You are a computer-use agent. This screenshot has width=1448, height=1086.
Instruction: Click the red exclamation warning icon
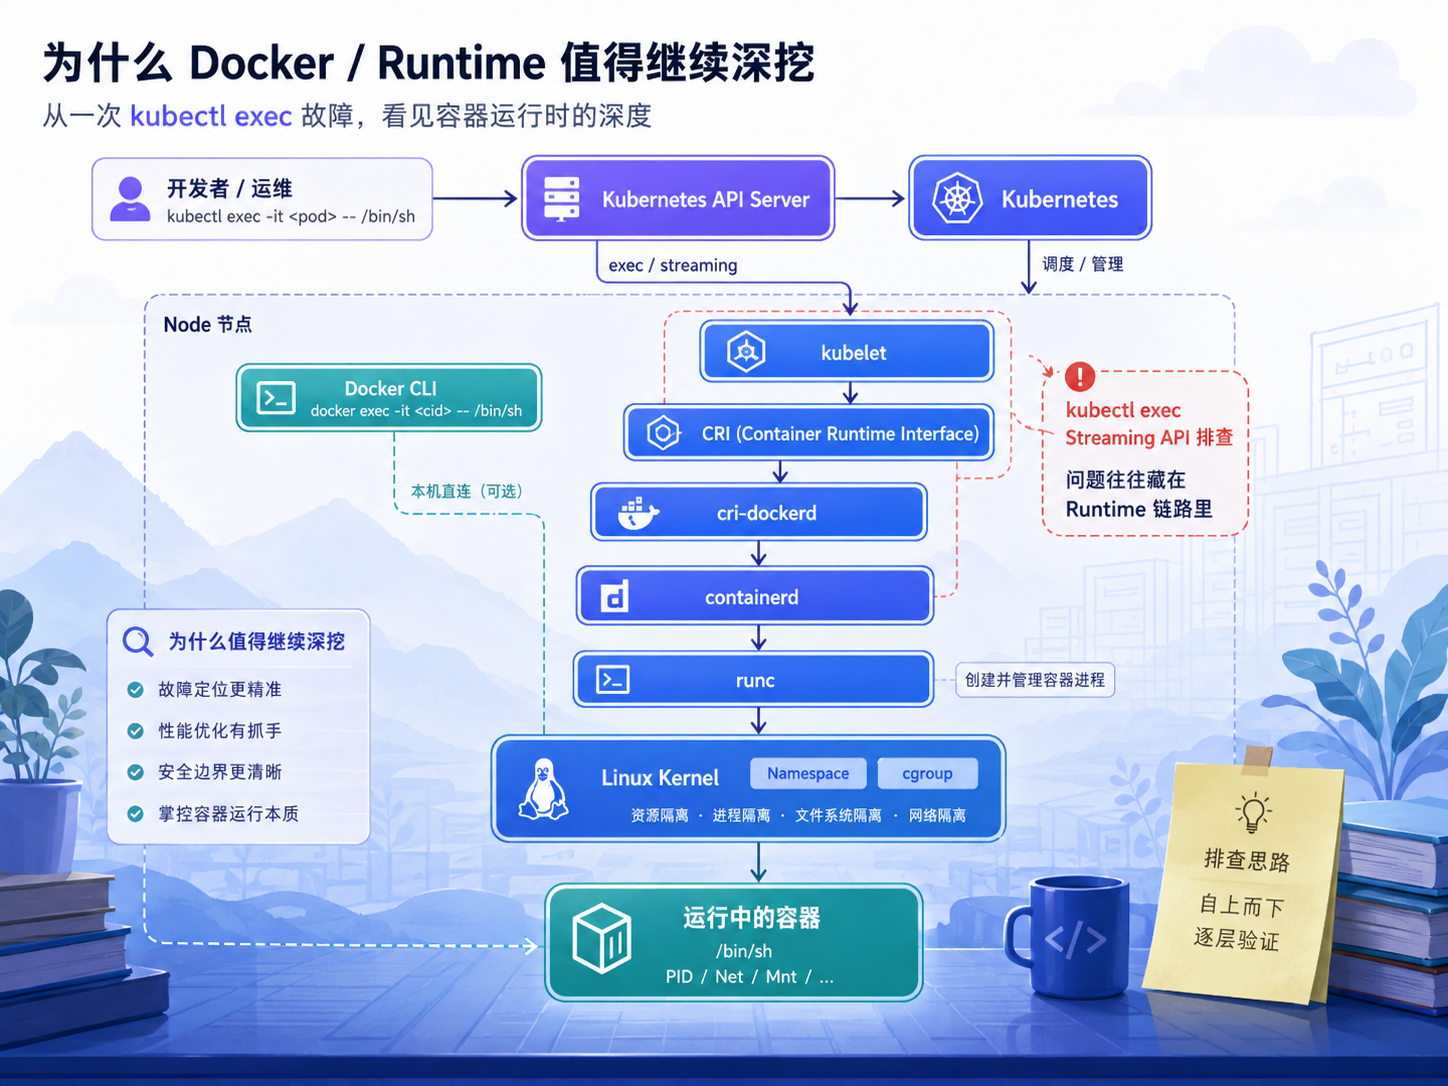(1080, 377)
